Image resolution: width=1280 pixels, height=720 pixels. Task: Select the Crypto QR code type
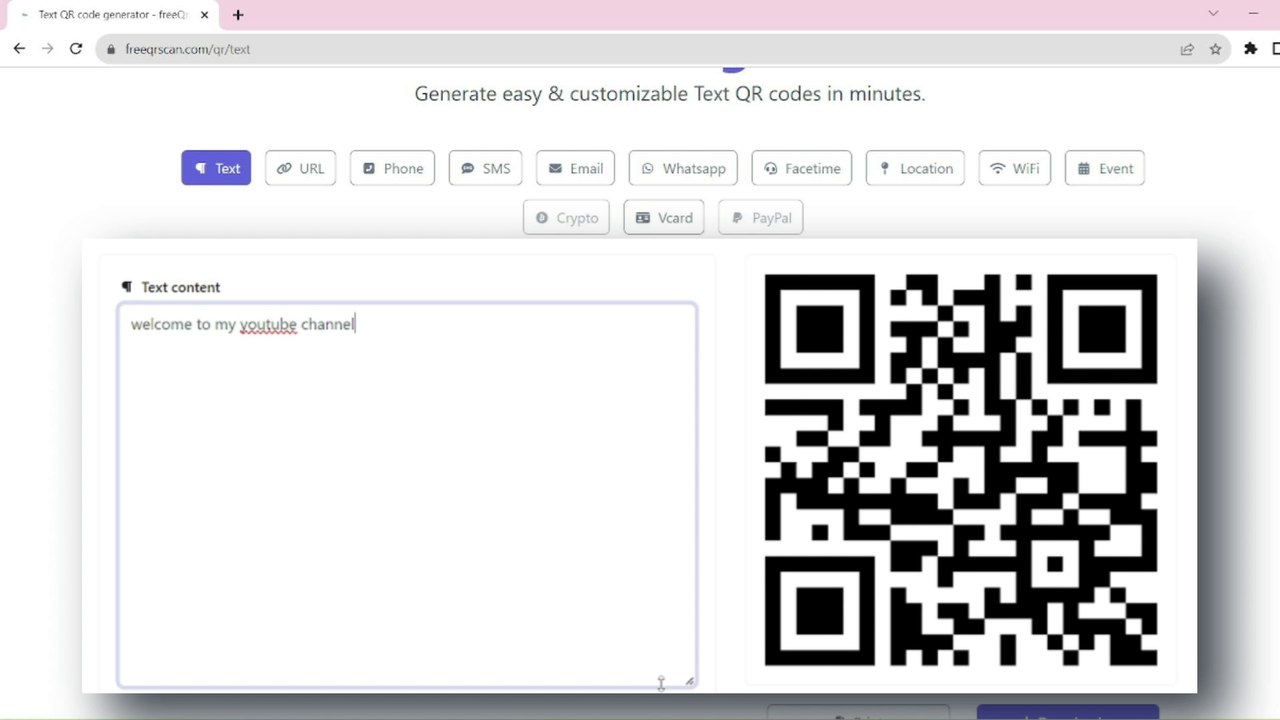pyautogui.click(x=566, y=217)
